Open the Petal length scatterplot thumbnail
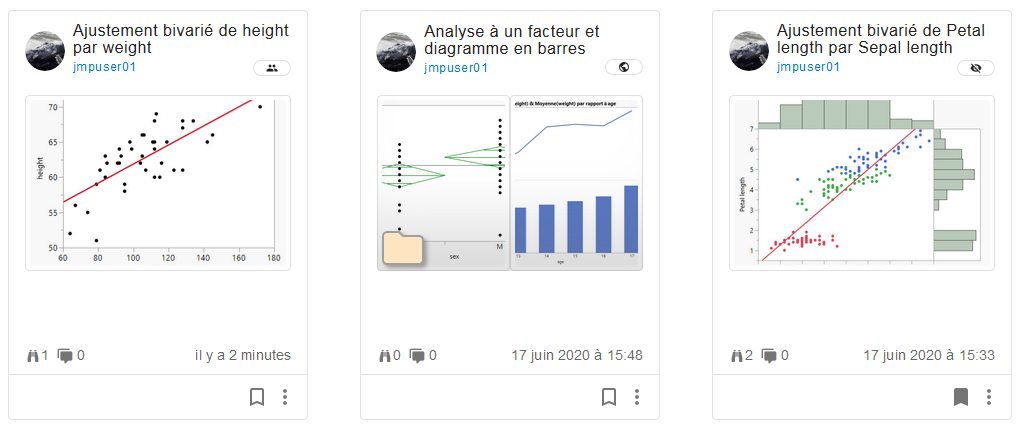This screenshot has width=1025, height=429. tap(862, 182)
